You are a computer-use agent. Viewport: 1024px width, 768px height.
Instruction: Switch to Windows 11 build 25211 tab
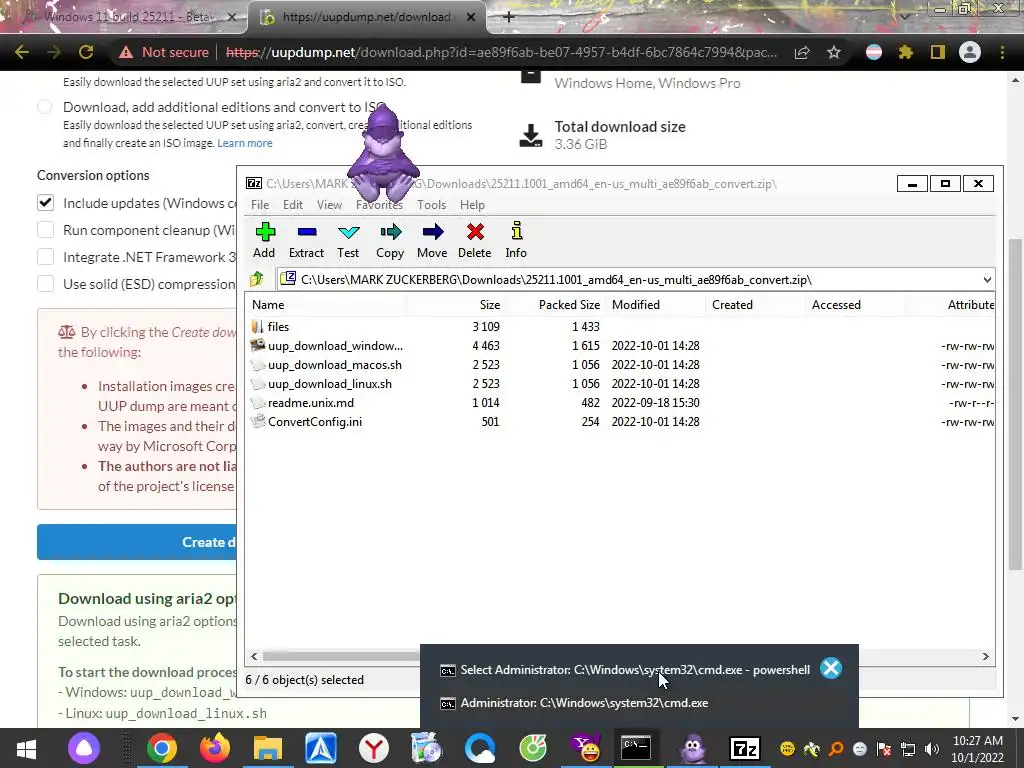pos(124,17)
